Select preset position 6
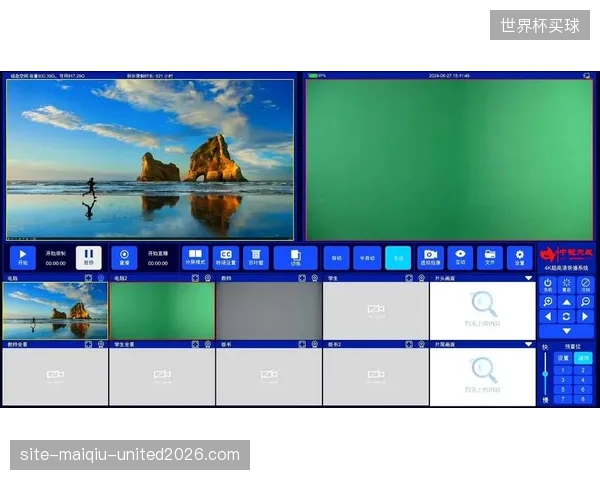The height and width of the screenshot is (480, 600). coord(583,389)
